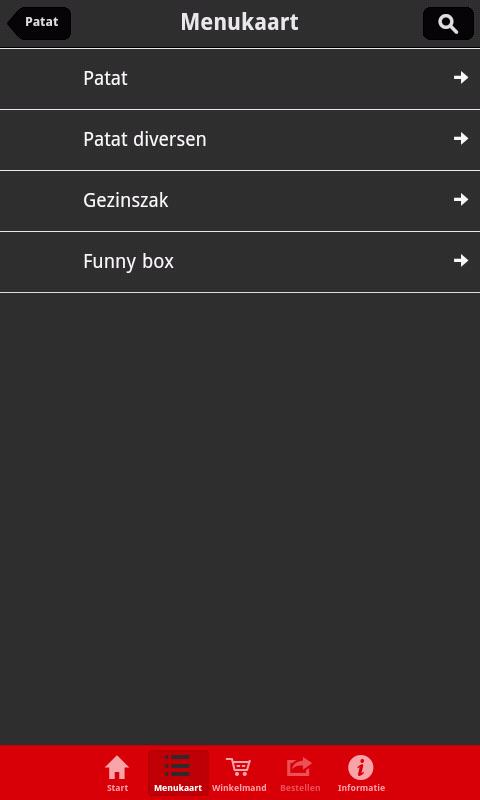Go to the Start tab label
The height and width of the screenshot is (800, 480).
117,788
